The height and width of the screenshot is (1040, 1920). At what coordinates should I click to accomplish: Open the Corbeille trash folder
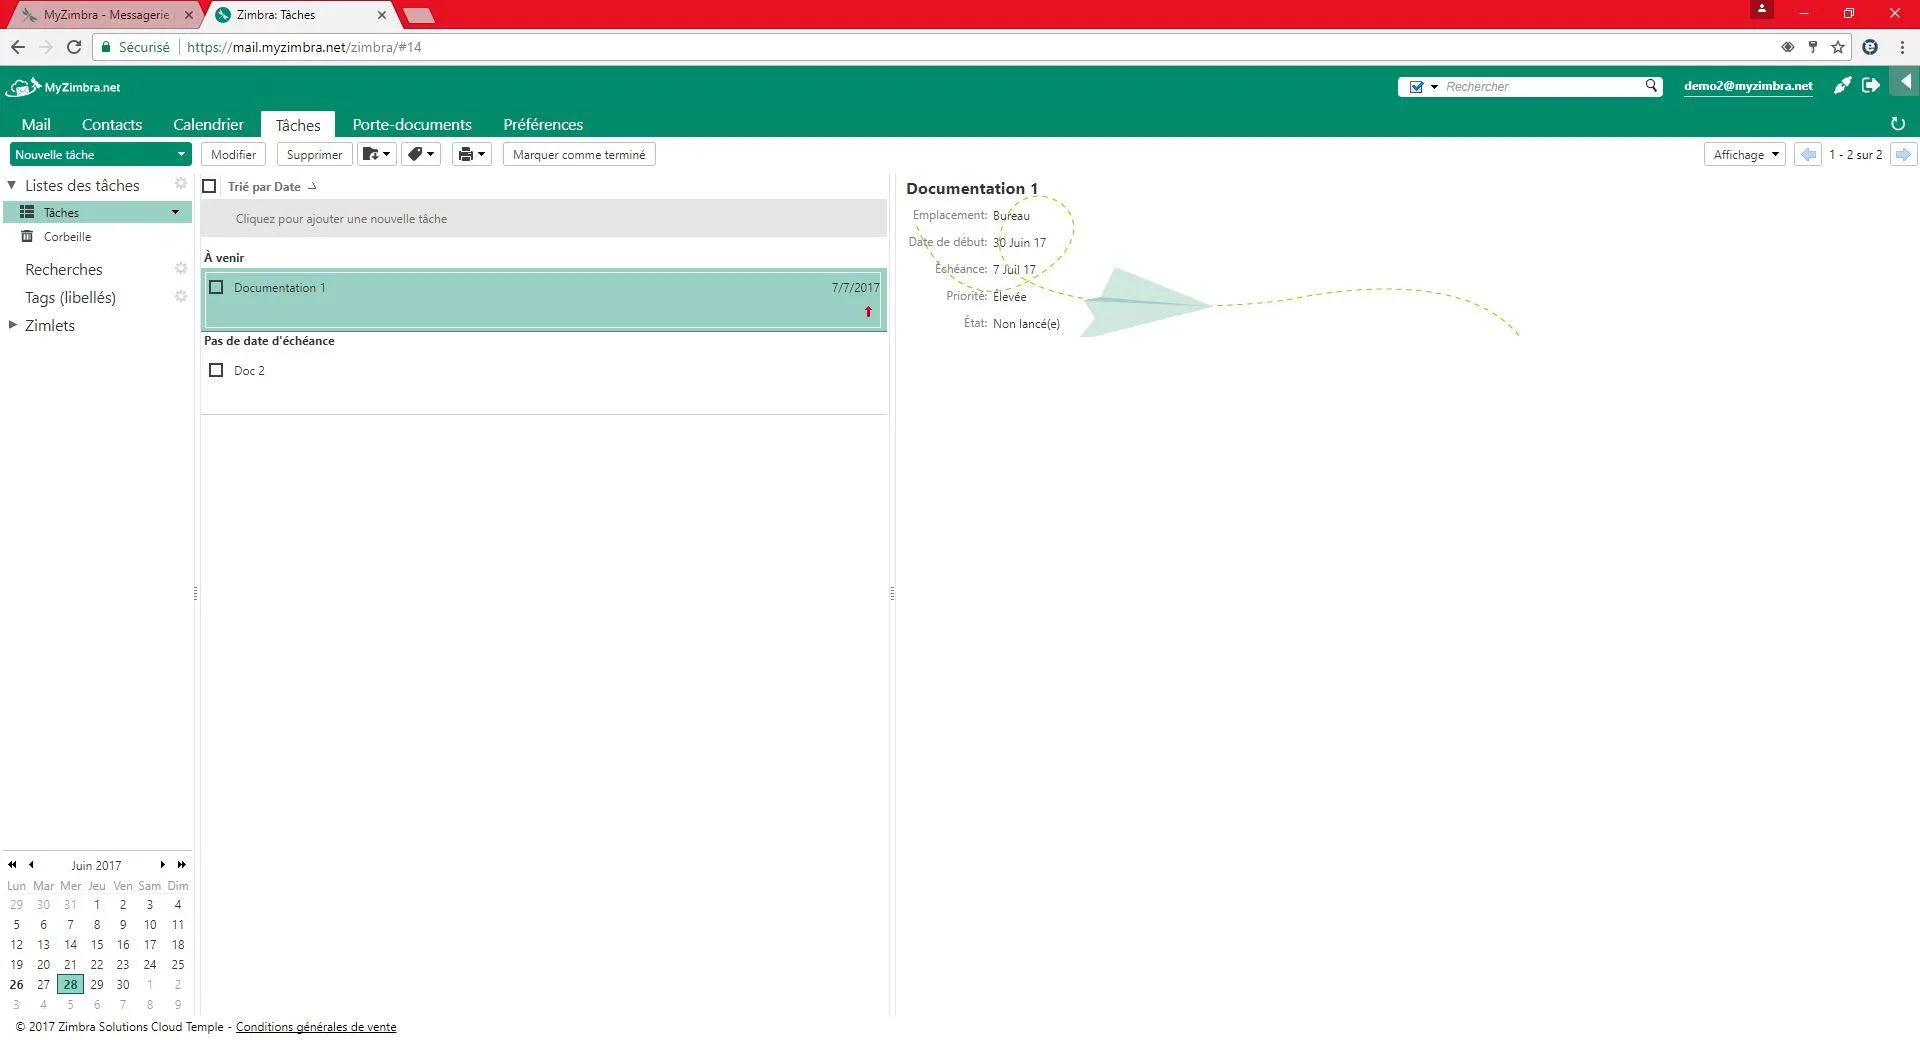pyautogui.click(x=67, y=237)
